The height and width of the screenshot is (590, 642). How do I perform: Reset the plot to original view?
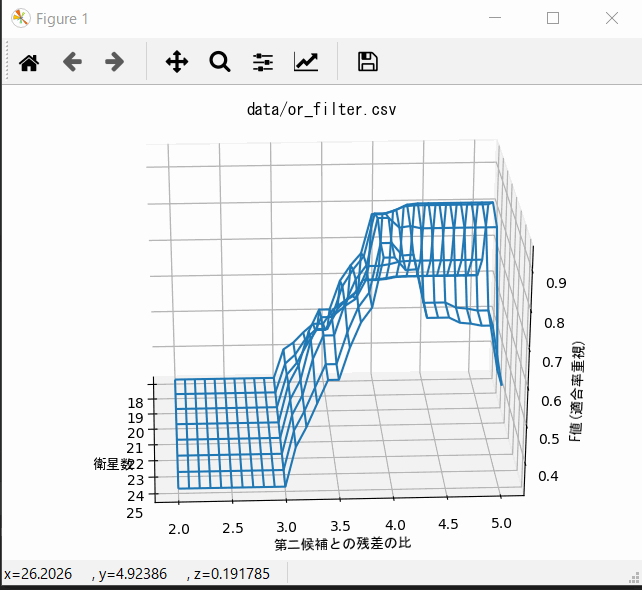point(29,62)
